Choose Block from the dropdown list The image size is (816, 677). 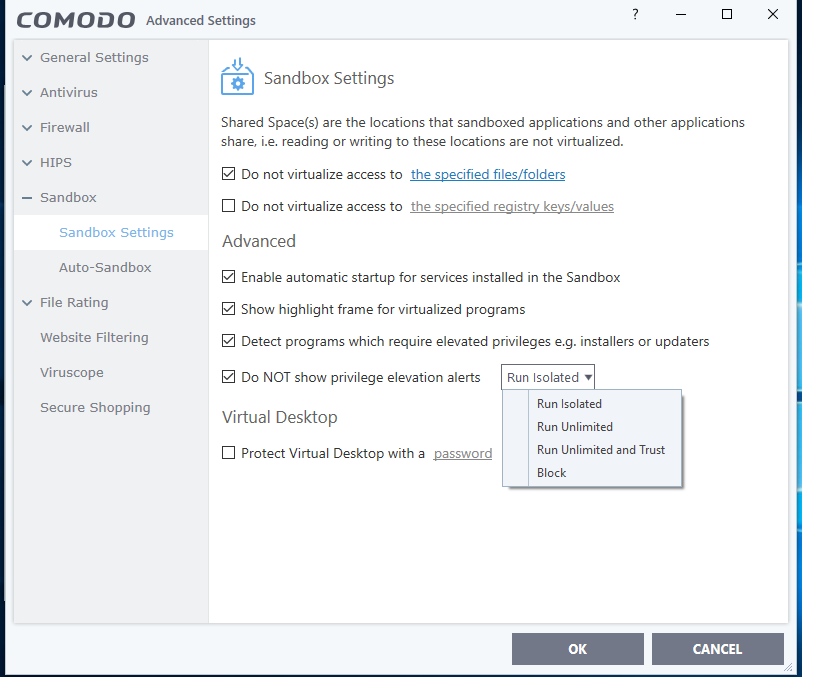tap(551, 473)
